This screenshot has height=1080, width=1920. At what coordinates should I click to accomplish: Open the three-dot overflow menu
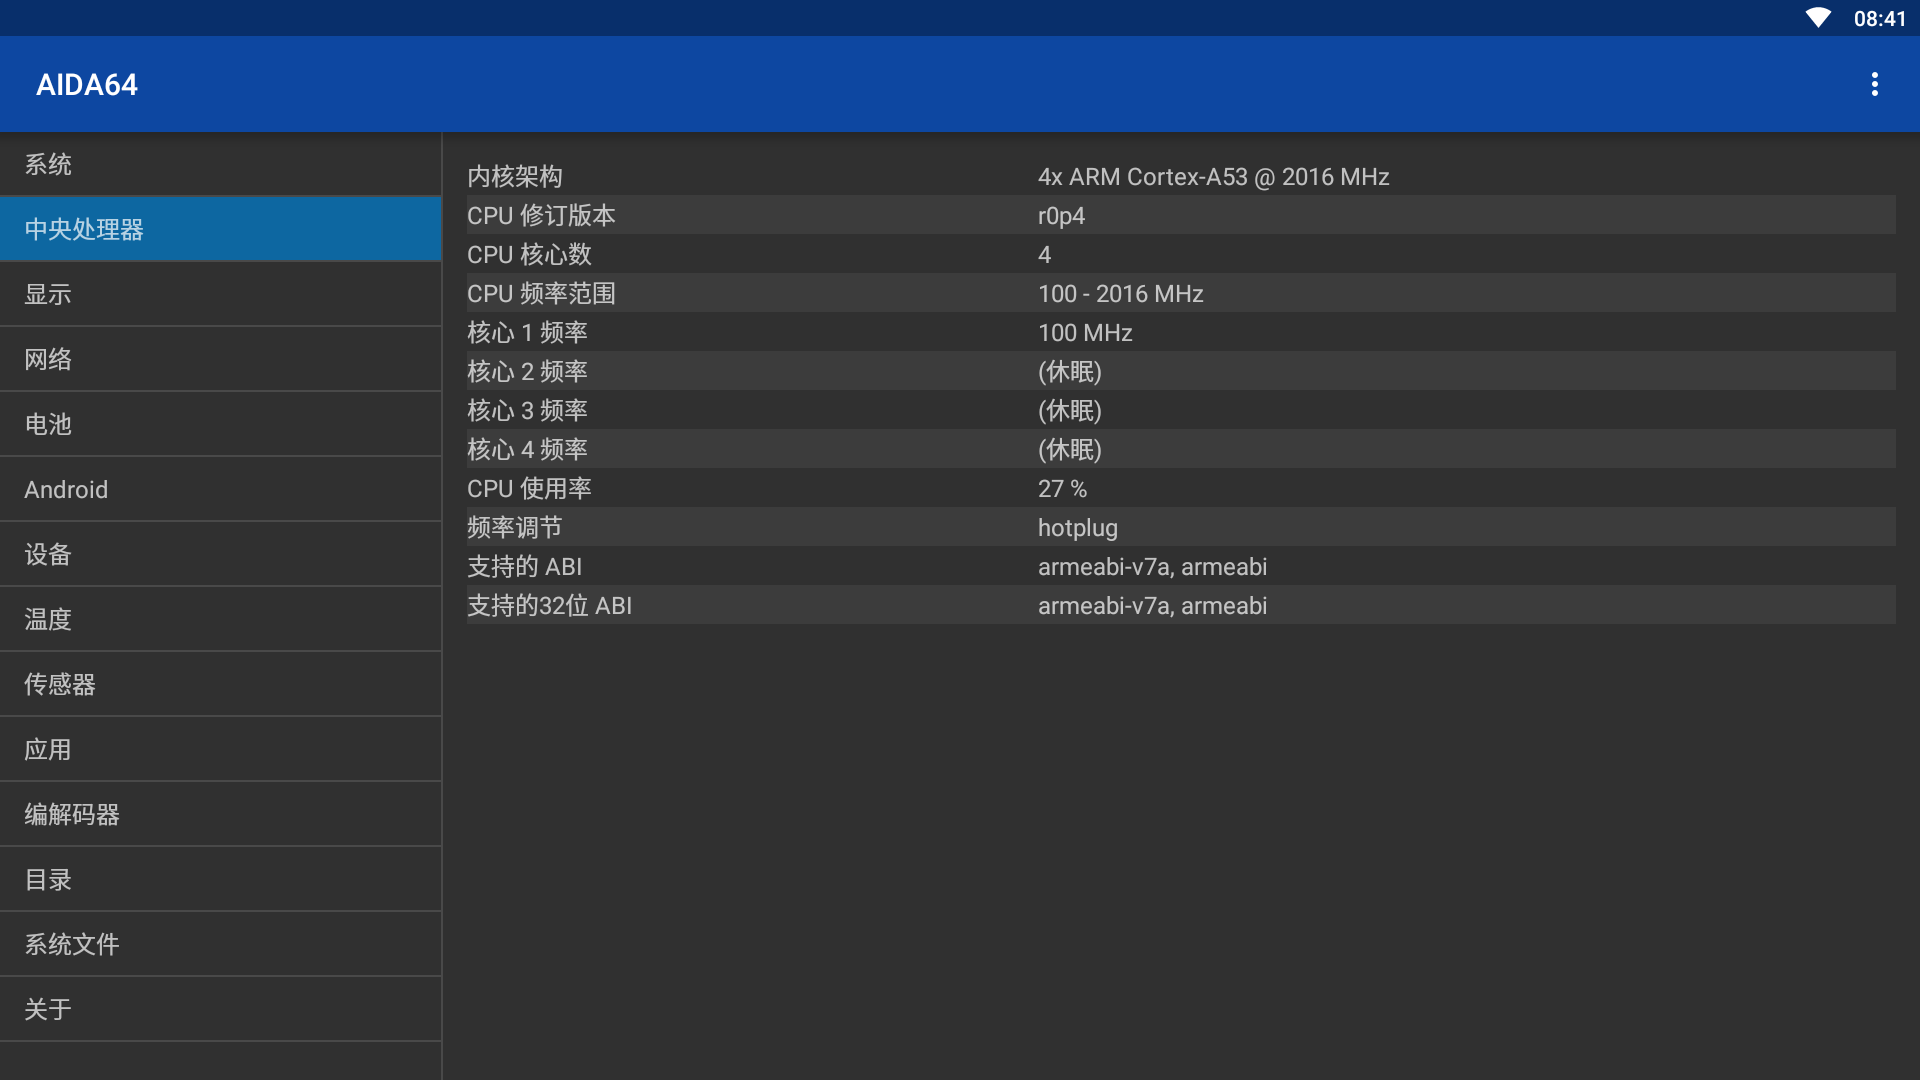[x=1874, y=84]
